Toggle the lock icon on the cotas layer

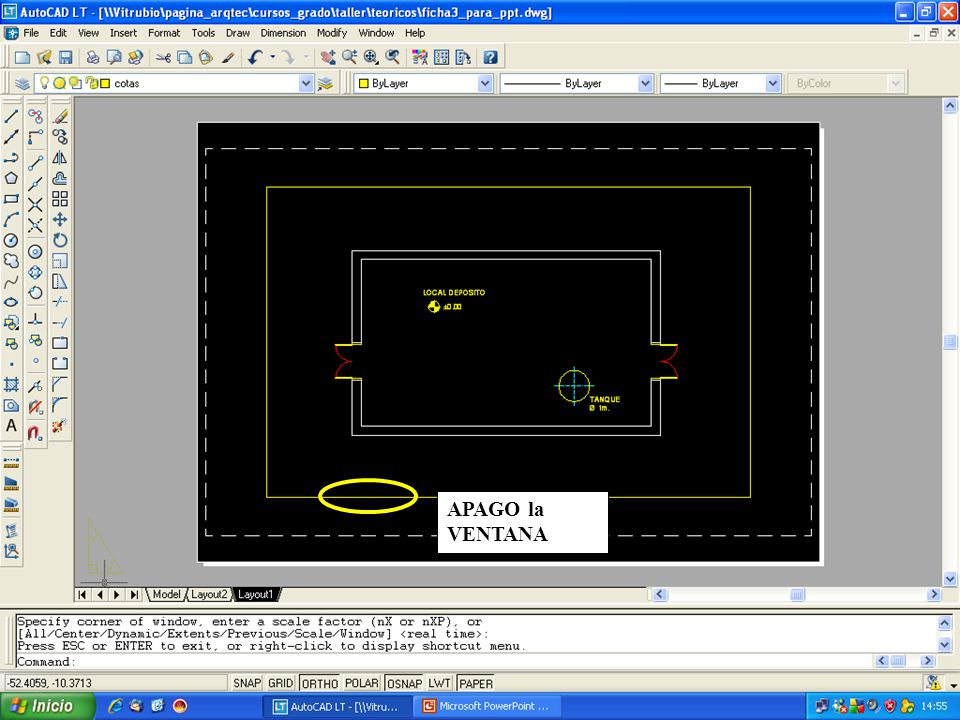tap(91, 83)
